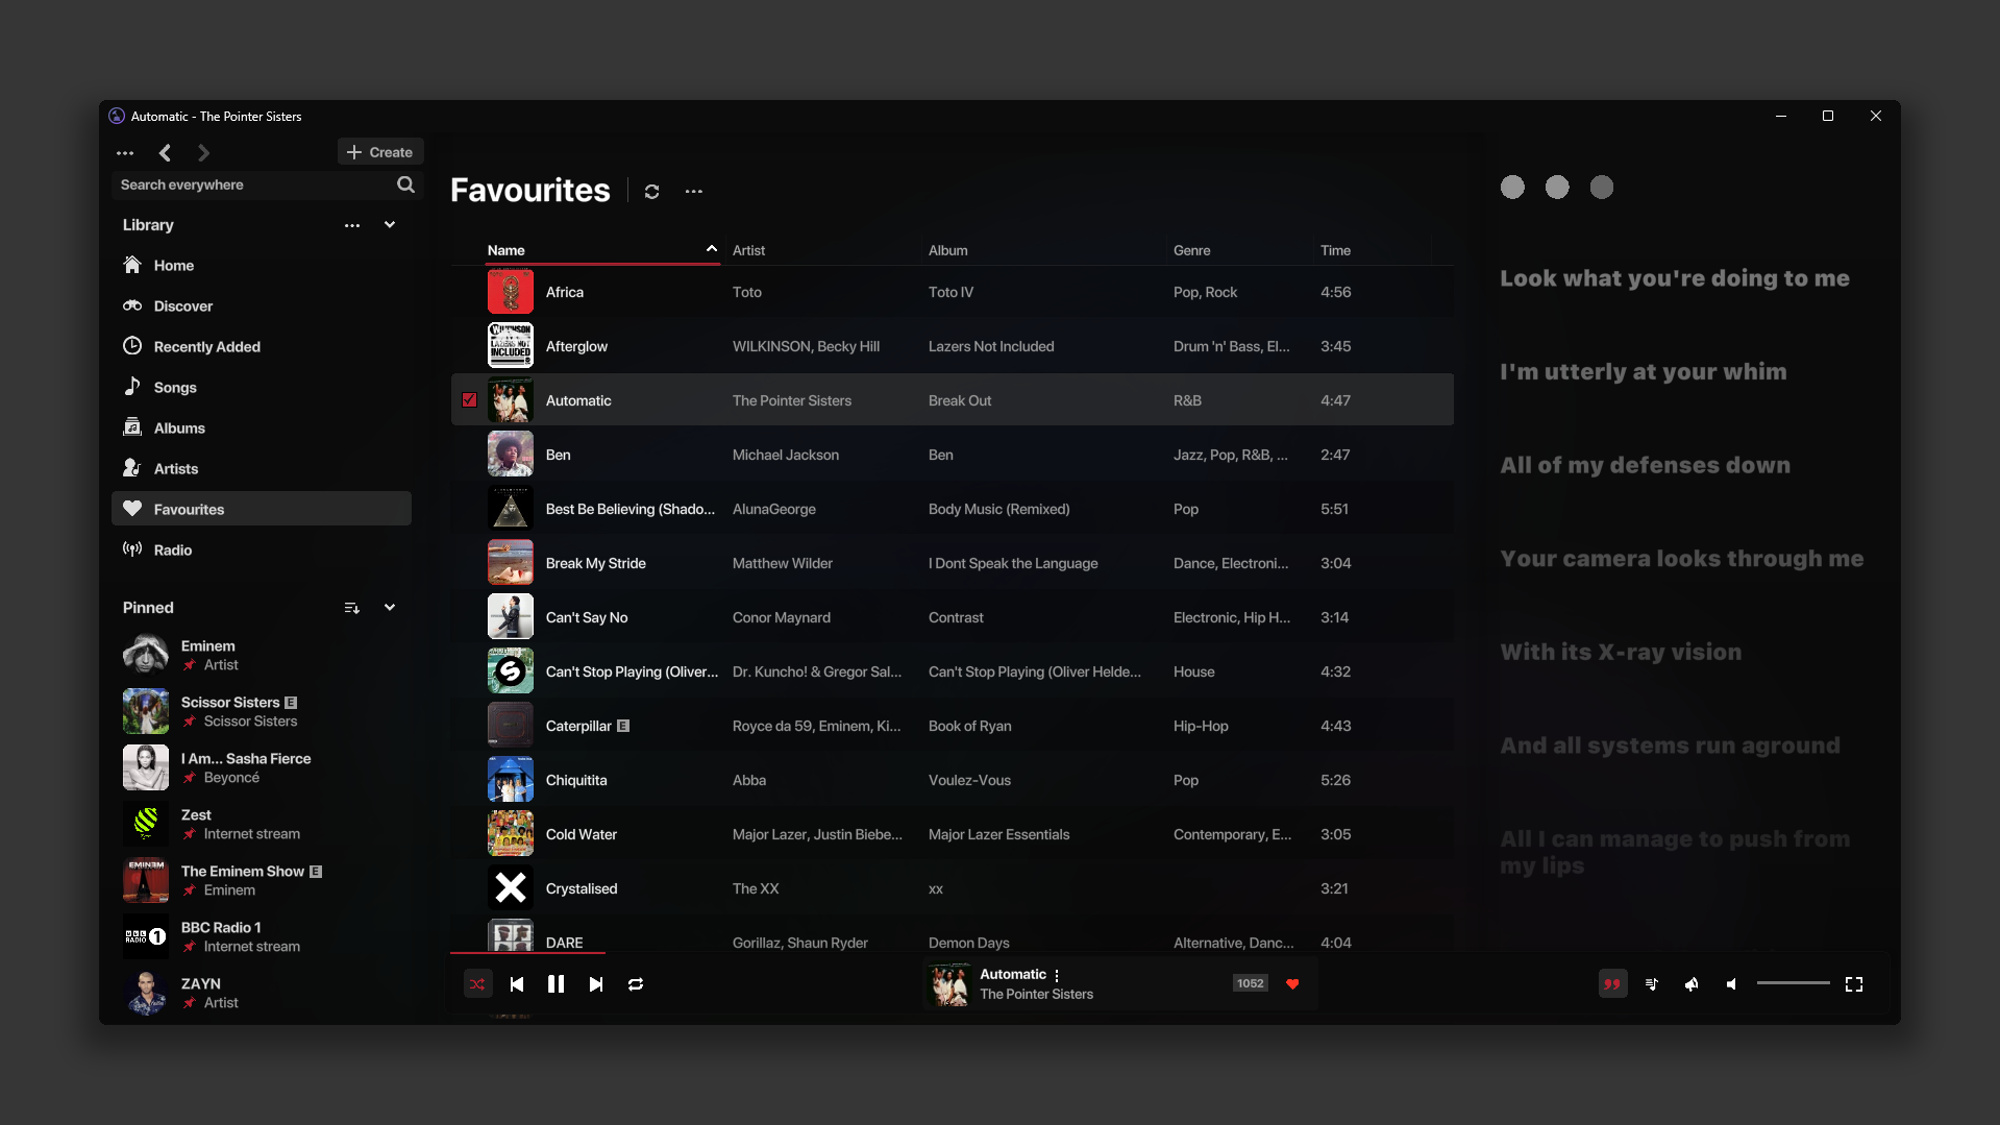Screen dimensions: 2000x1125
Task: Open Recently Added in the sidebar
Action: click(x=207, y=347)
